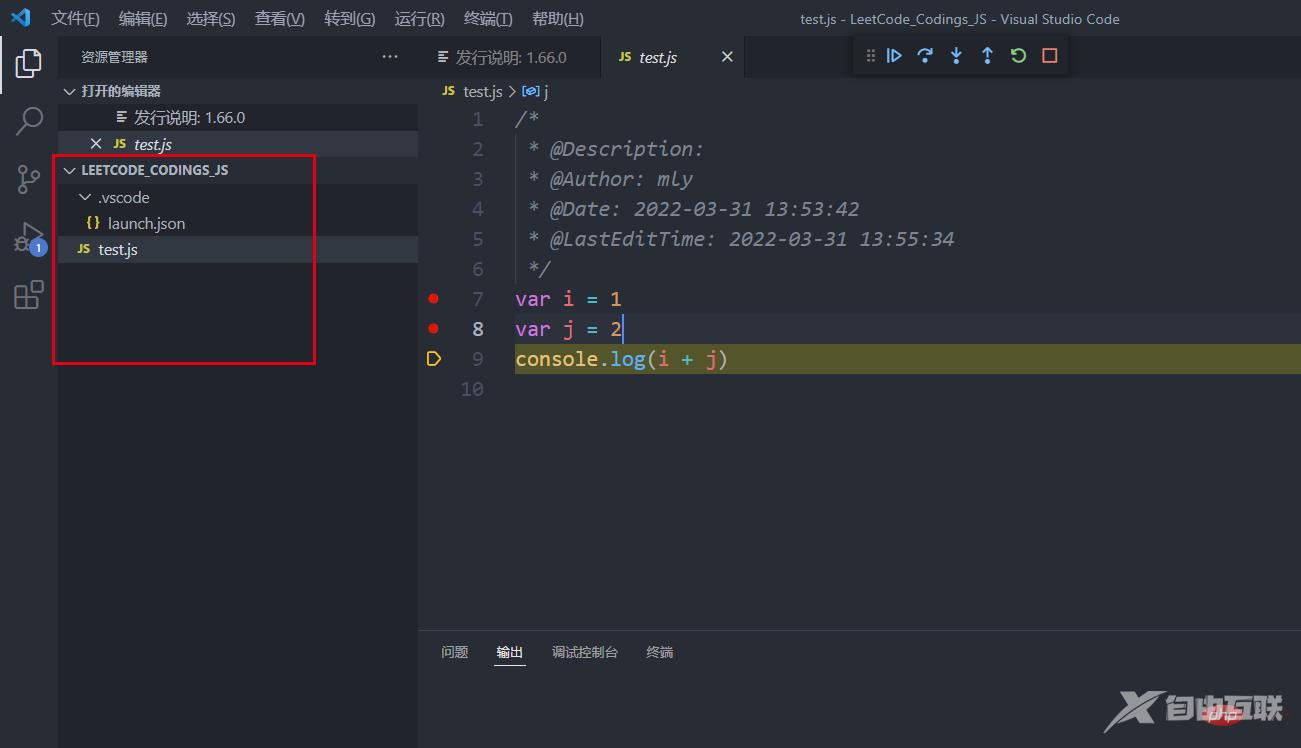Switch to 调试控制台 panel tab
The image size is (1301, 748).
(x=585, y=652)
